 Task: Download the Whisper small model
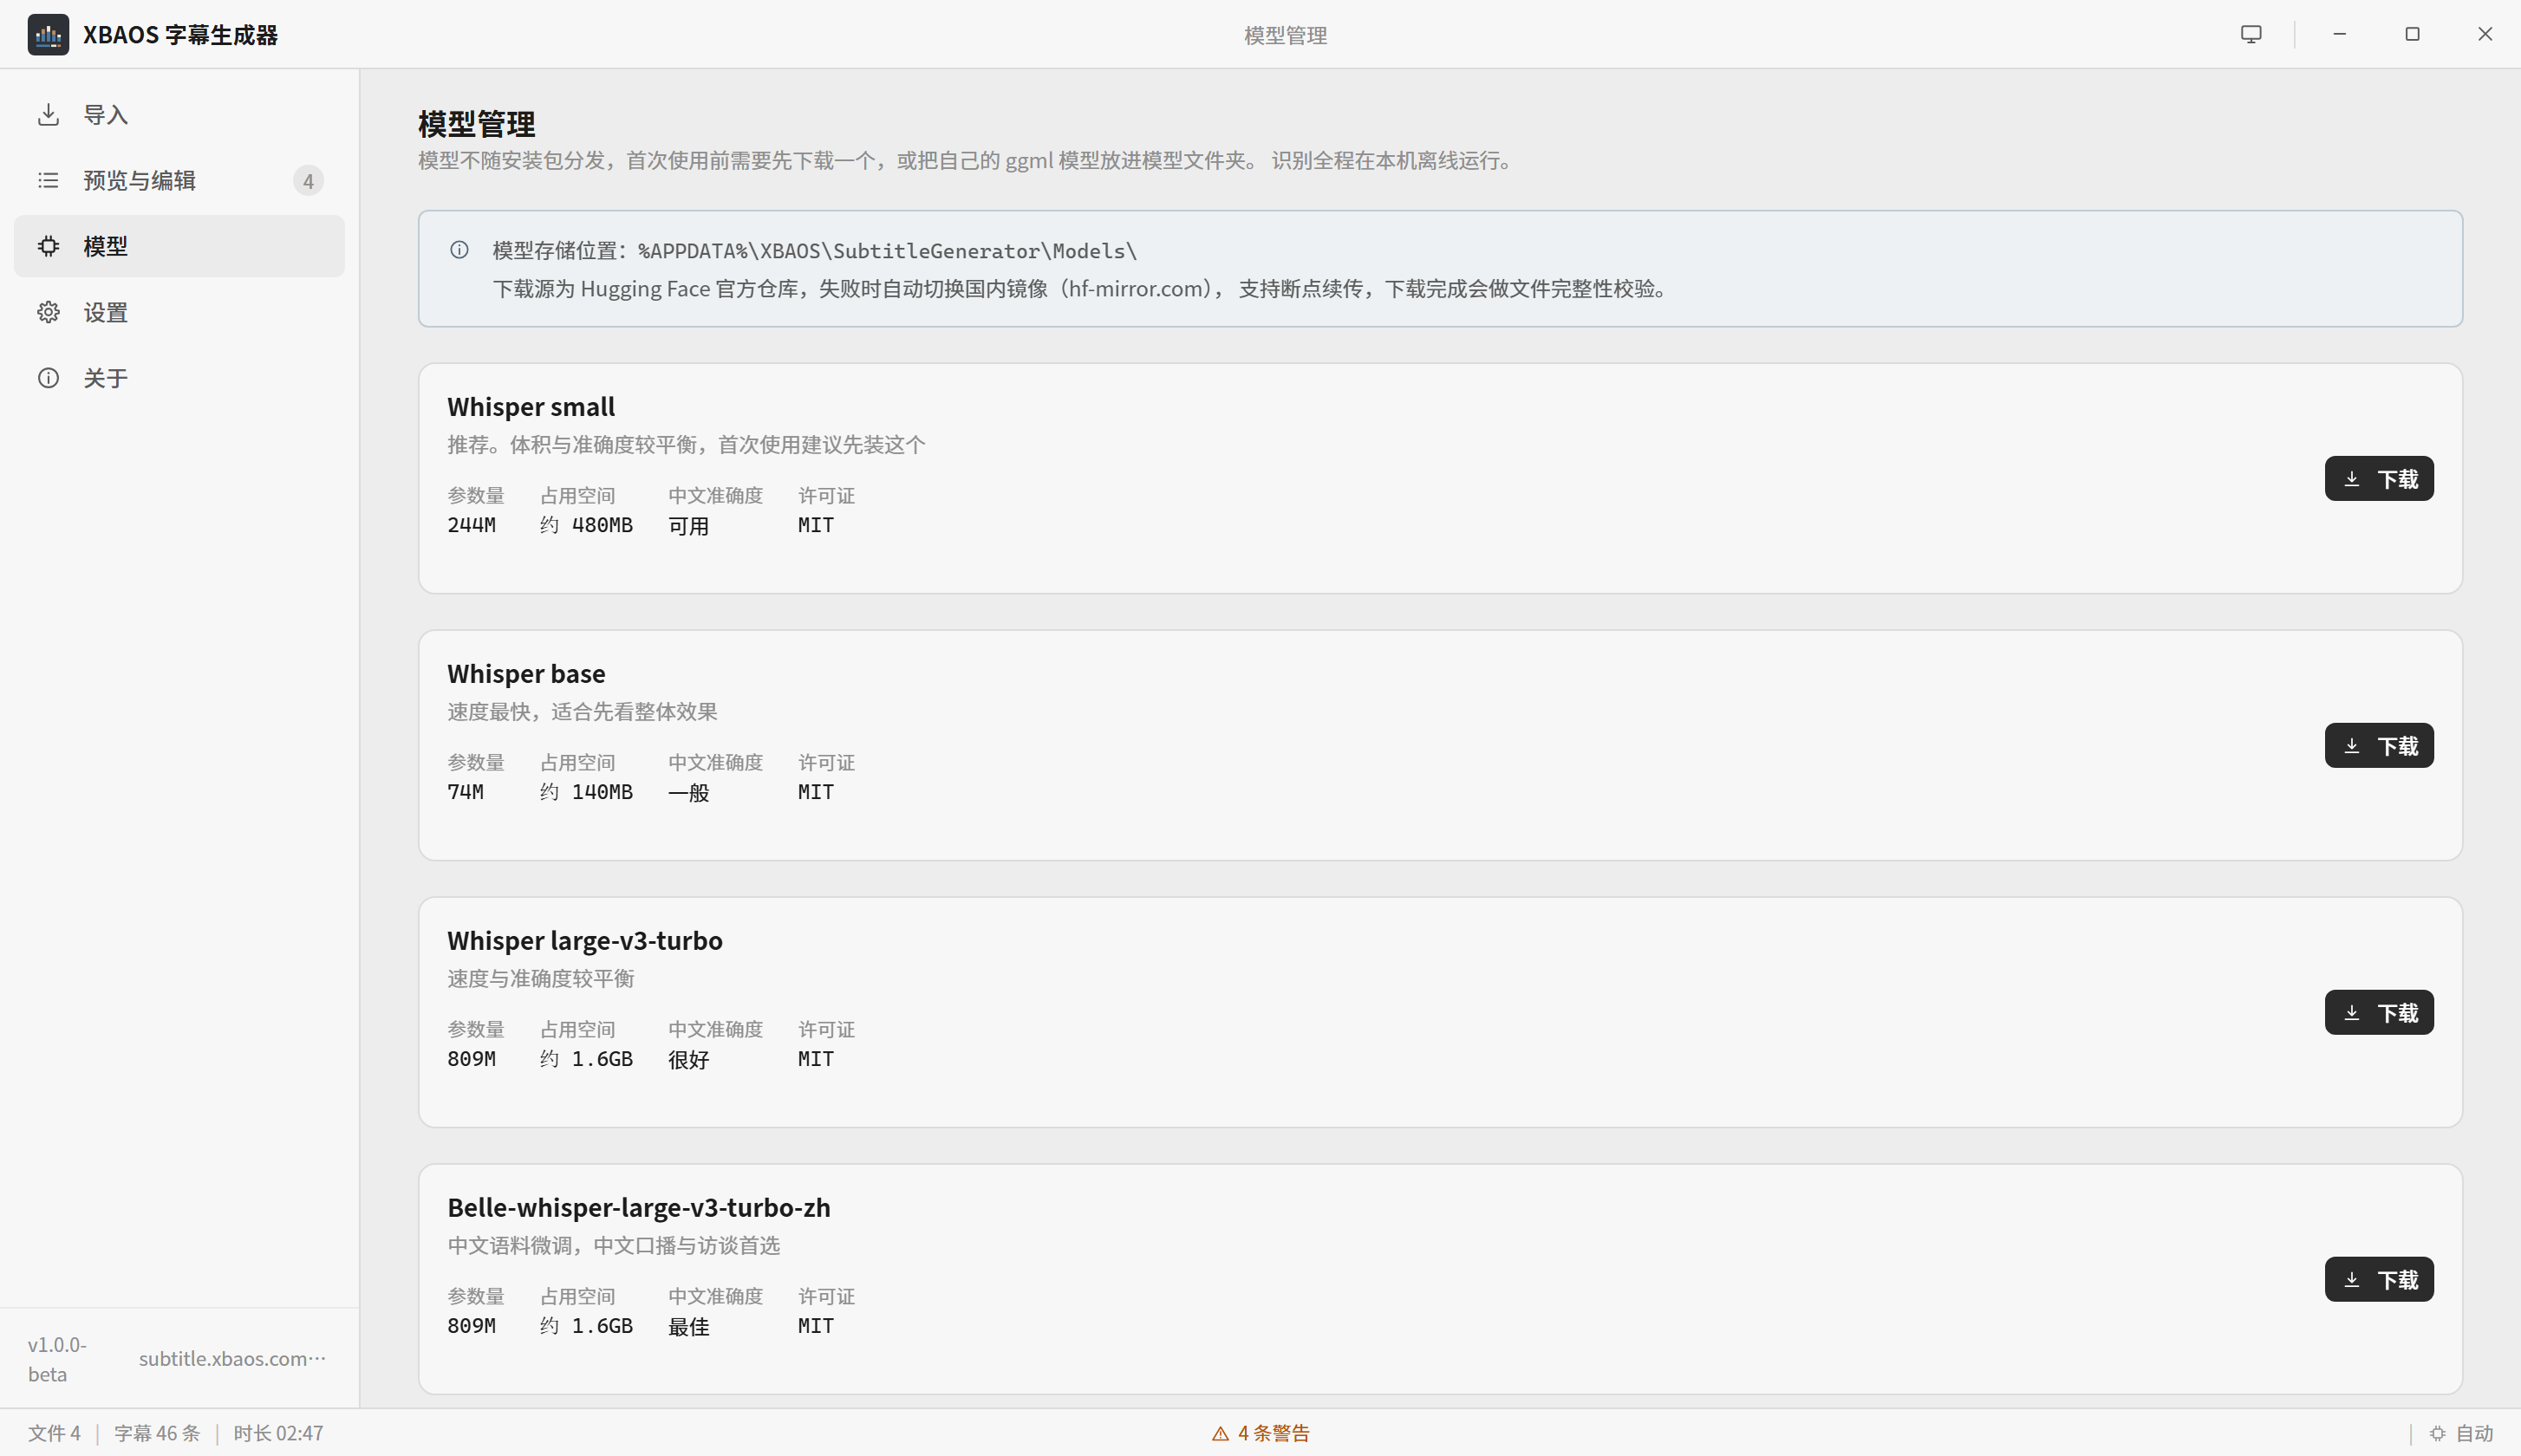2379,479
